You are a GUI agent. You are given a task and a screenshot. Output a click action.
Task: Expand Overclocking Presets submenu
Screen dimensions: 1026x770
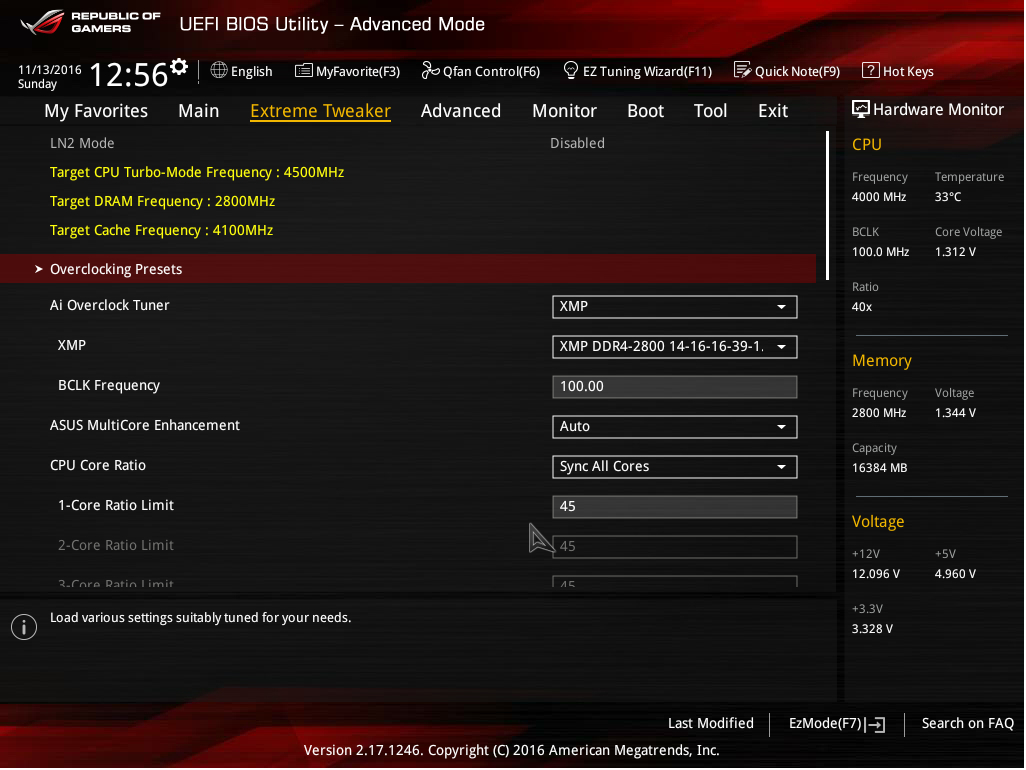(x=408, y=269)
